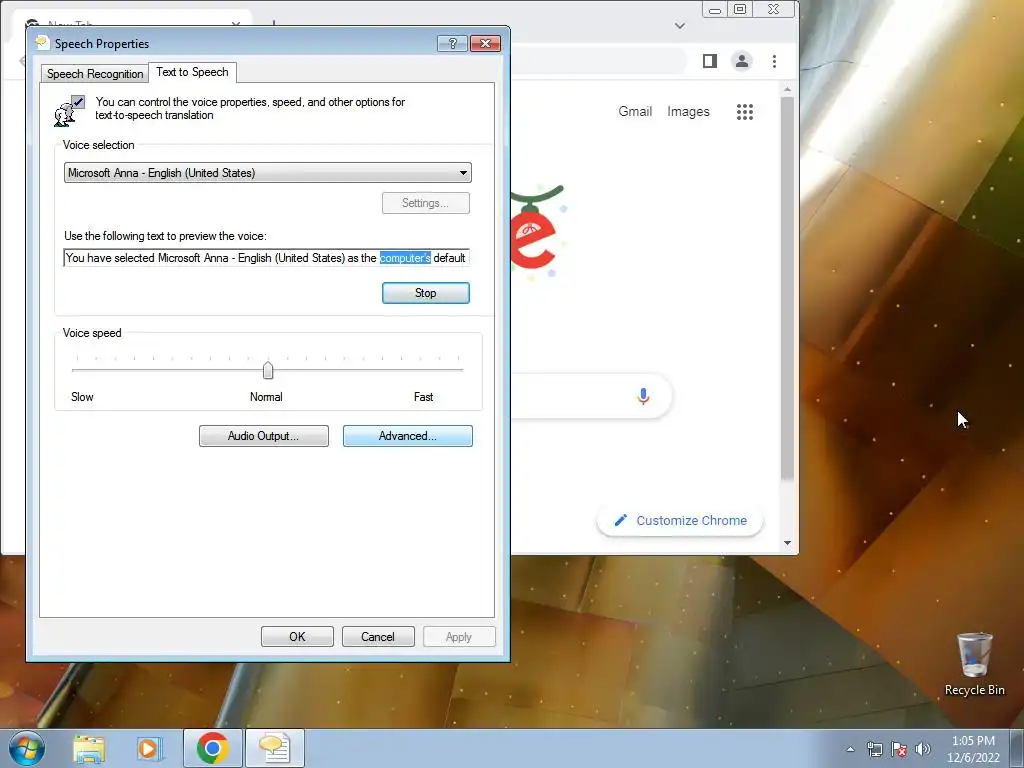The image size is (1024, 768).
Task: Open the Windows Start menu
Action: coord(27,748)
